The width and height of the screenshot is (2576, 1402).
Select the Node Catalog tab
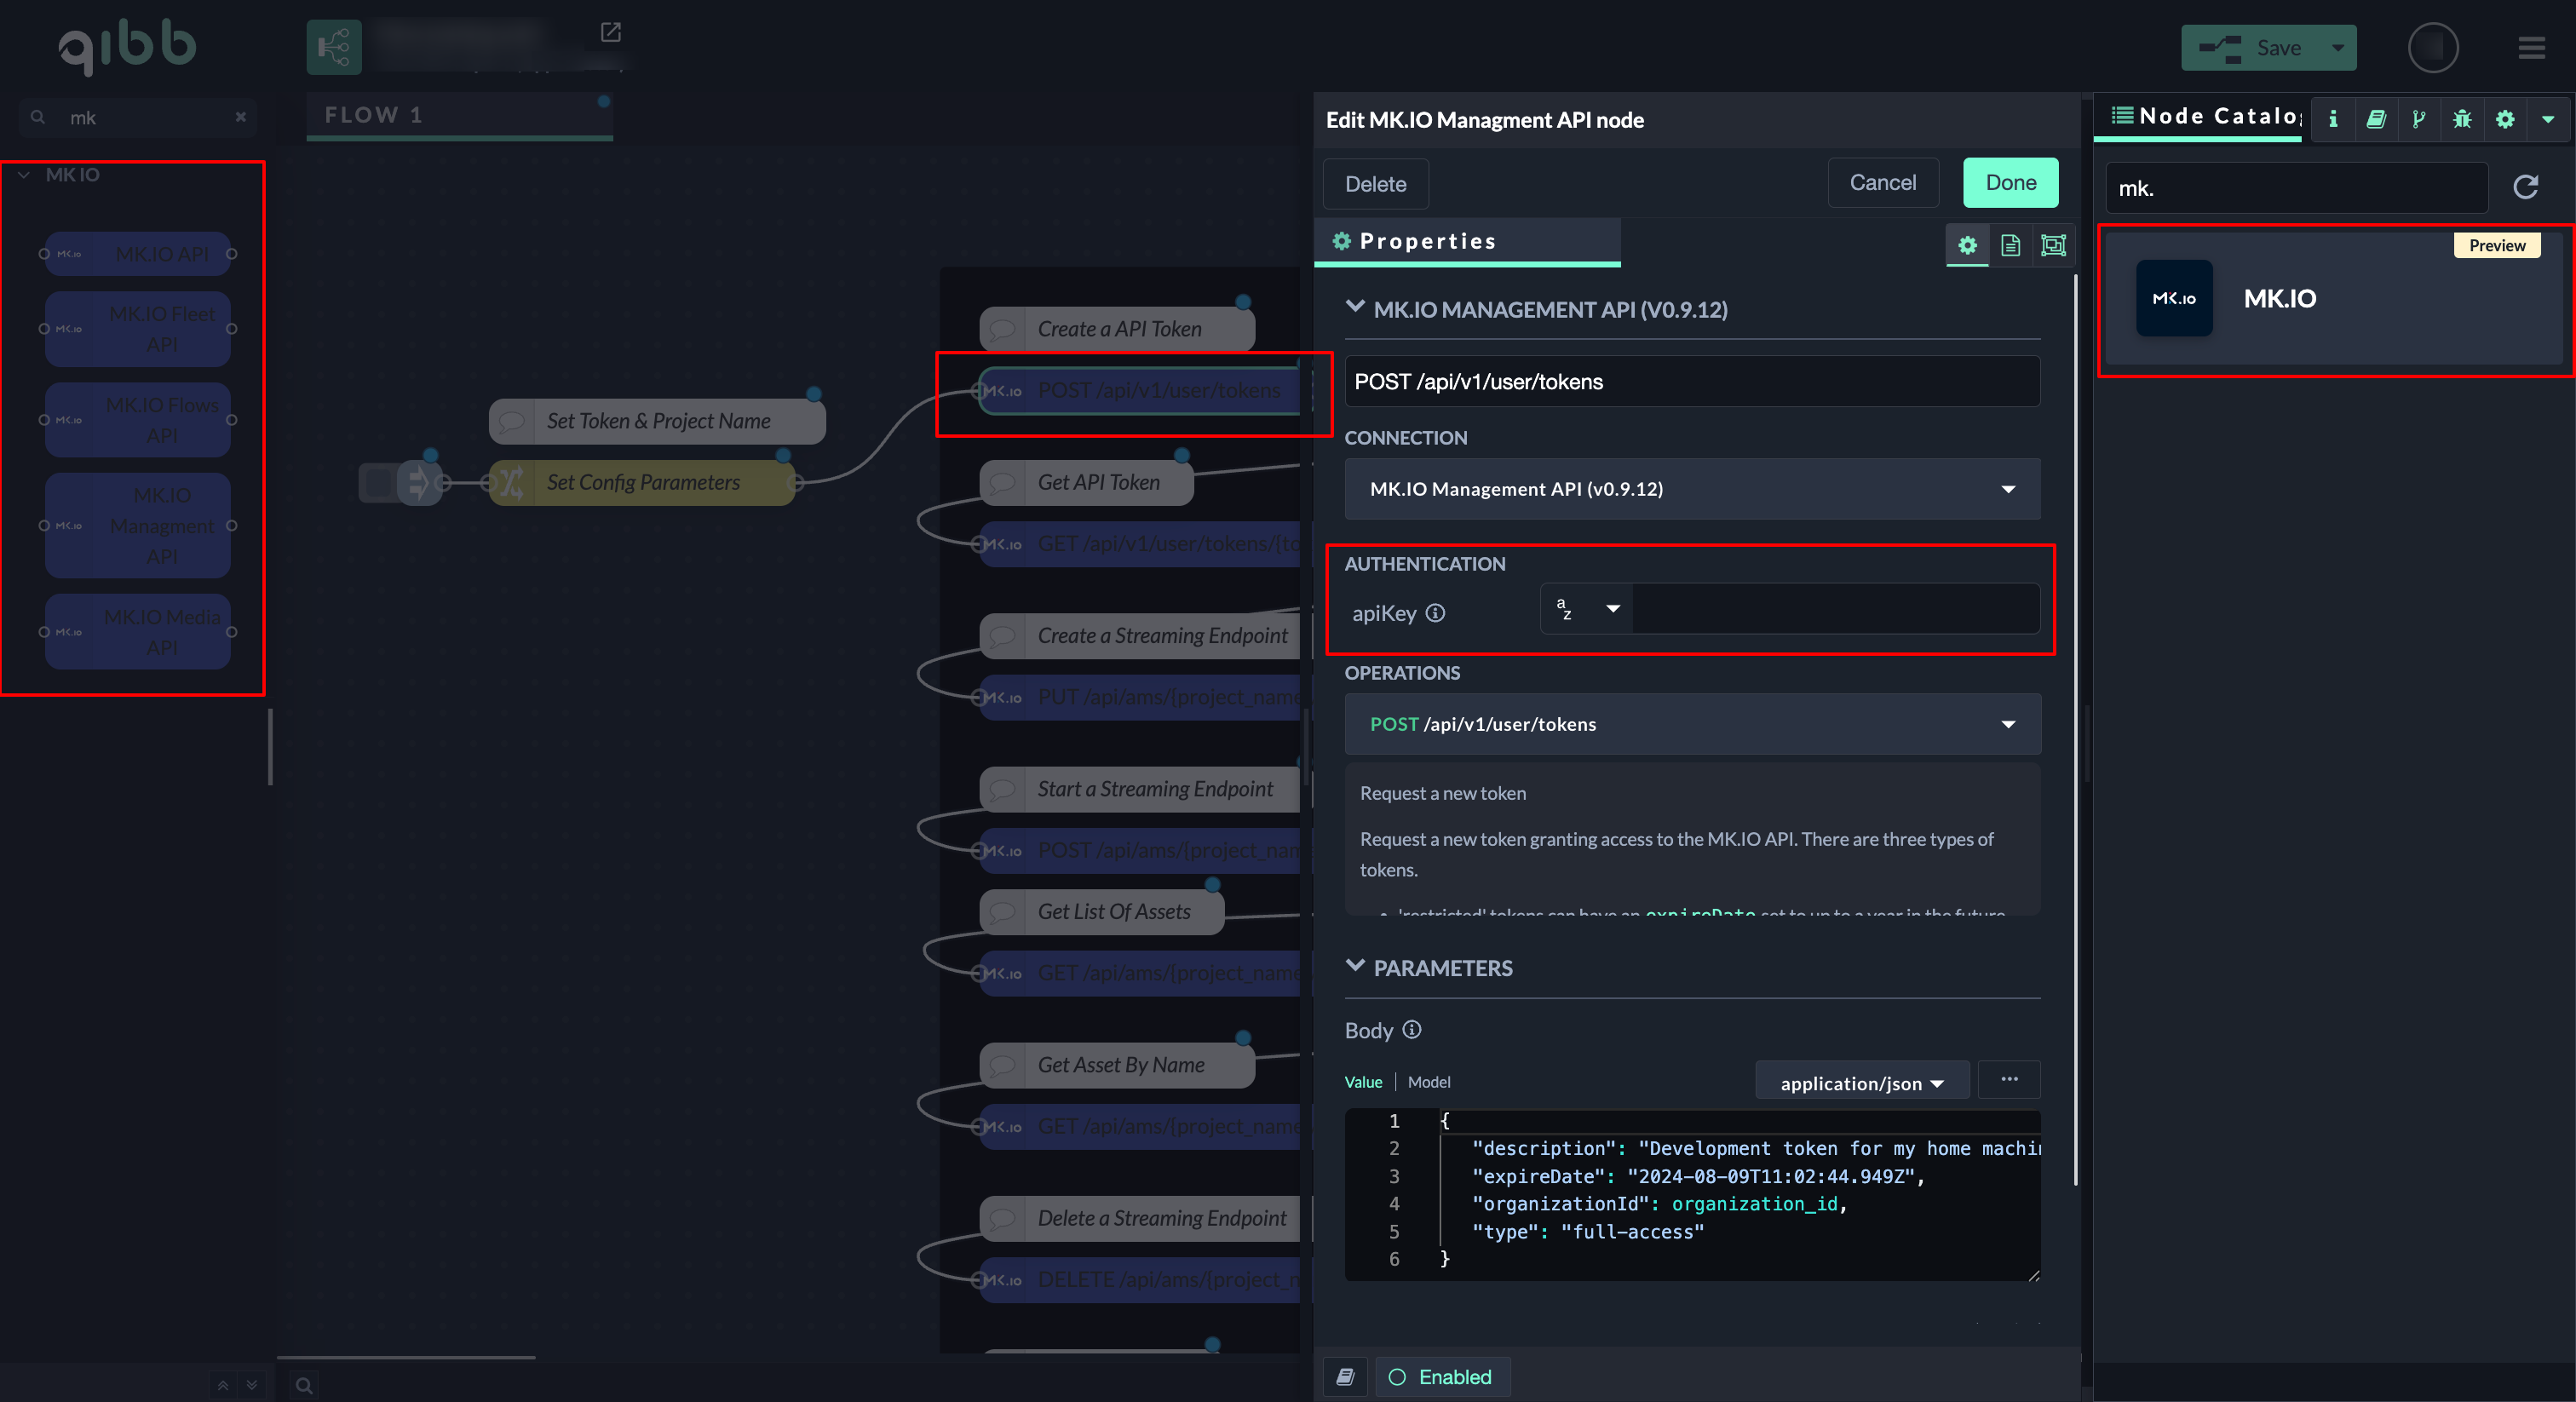pos(2205,117)
